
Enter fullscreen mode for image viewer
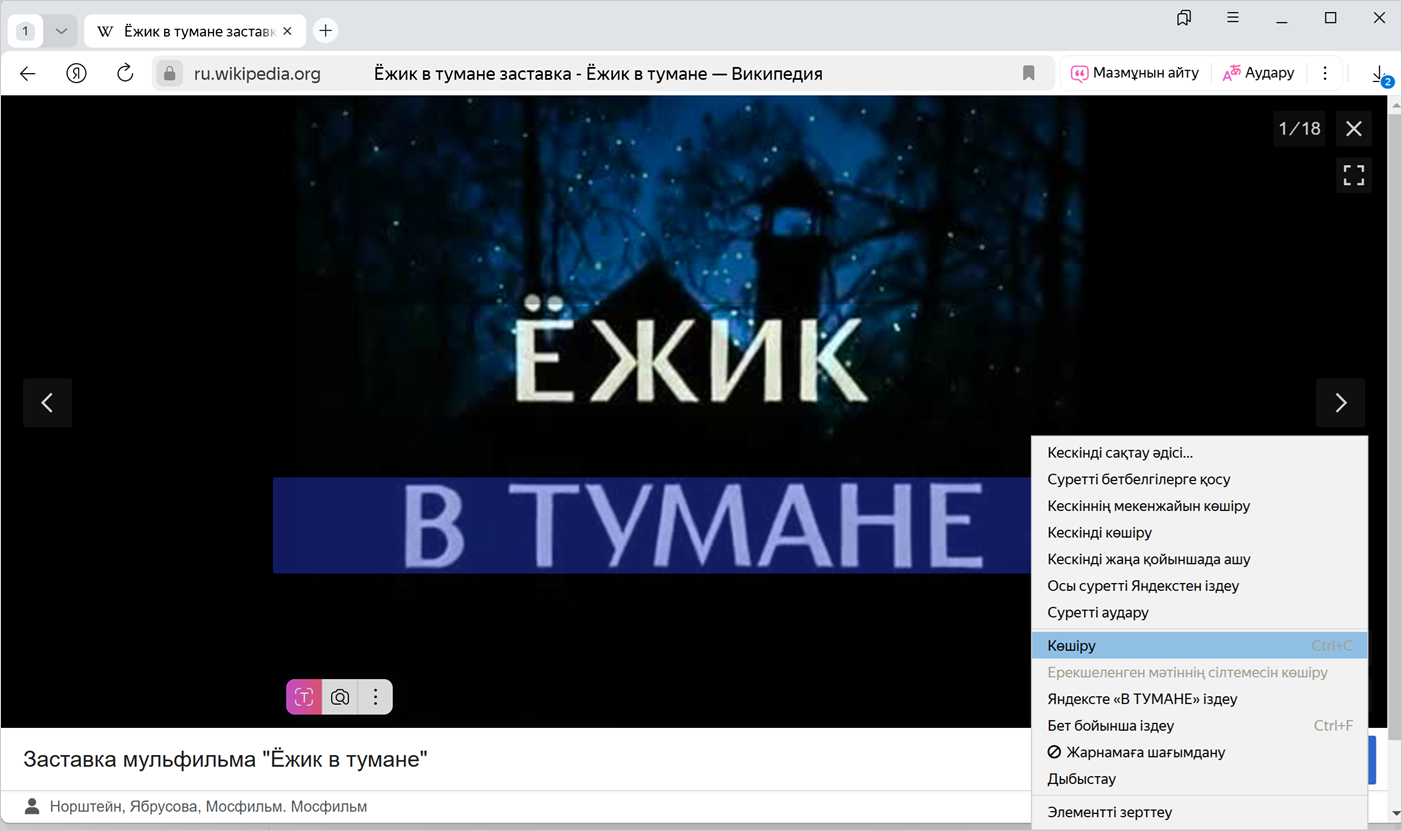(x=1353, y=176)
